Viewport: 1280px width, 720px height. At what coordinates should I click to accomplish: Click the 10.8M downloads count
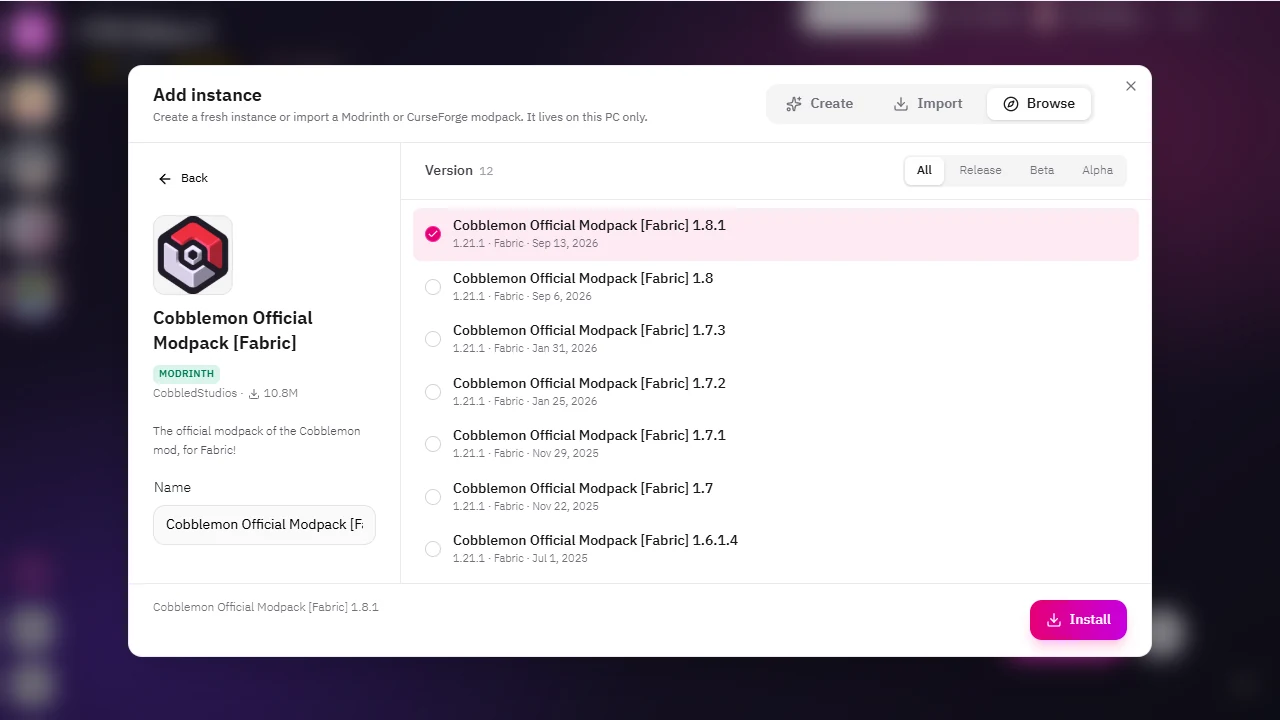(273, 394)
